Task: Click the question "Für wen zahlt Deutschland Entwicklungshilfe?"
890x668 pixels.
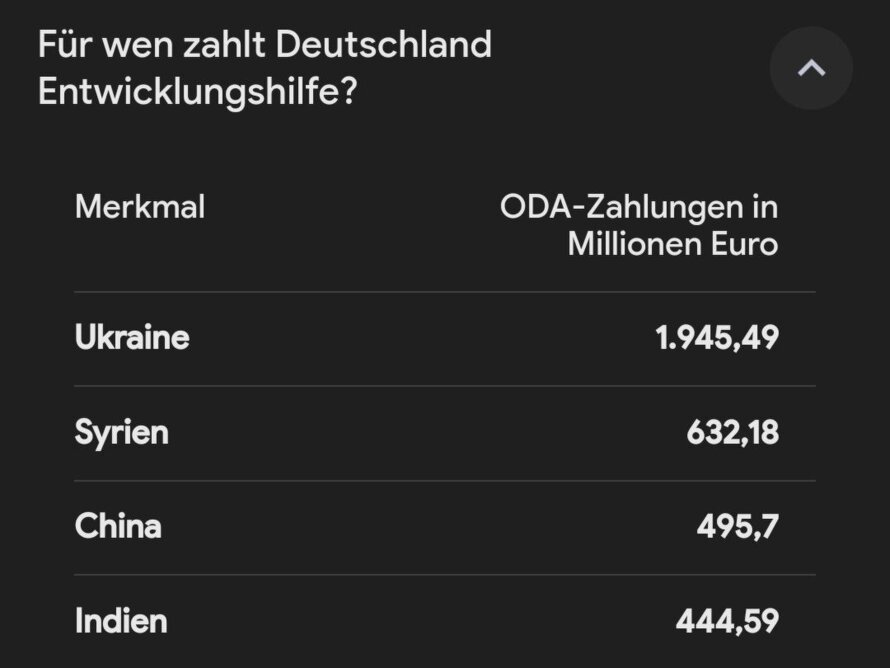Action: point(264,68)
